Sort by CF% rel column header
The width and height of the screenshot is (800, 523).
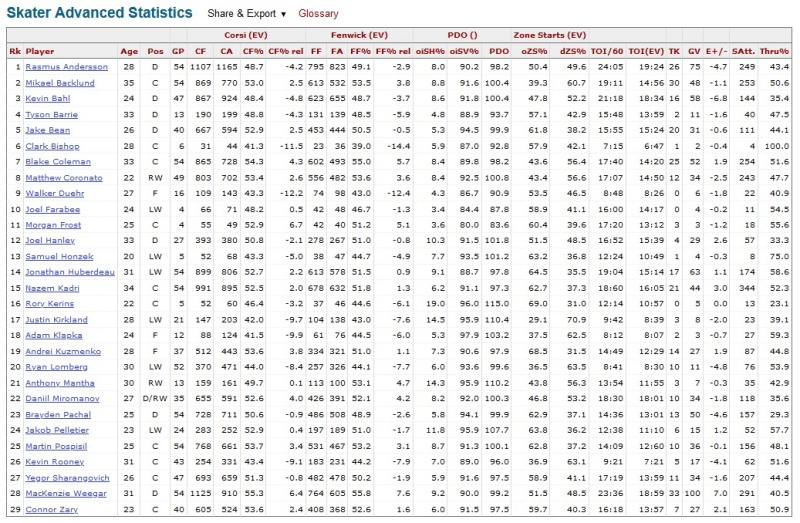pos(286,51)
